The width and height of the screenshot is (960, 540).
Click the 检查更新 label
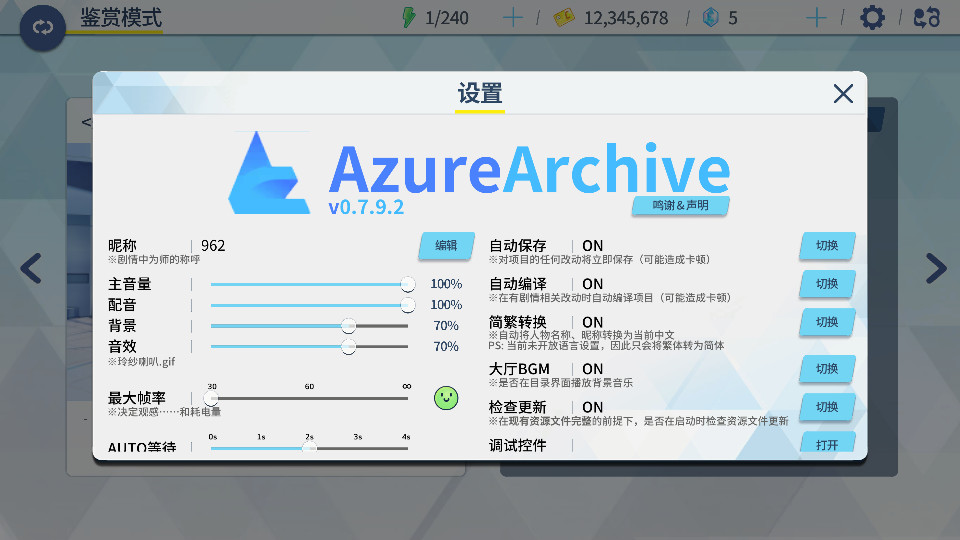pos(517,407)
